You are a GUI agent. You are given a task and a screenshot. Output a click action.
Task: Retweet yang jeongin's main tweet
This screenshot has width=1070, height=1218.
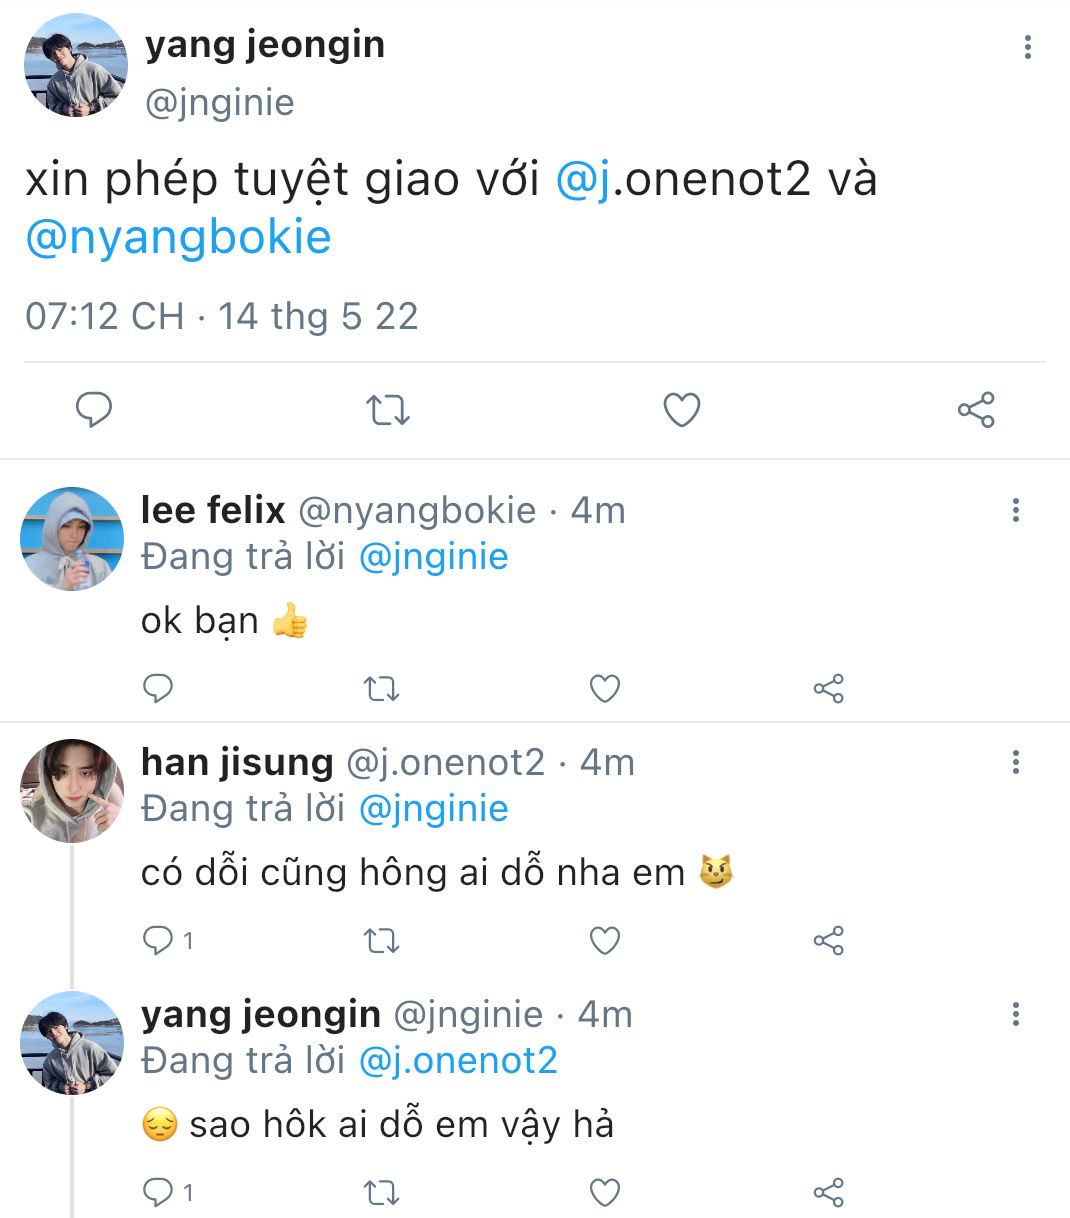pos(387,410)
